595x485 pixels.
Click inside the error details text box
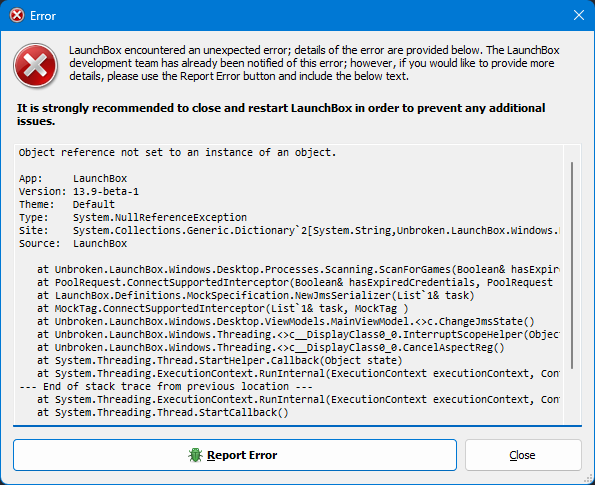click(x=288, y=285)
